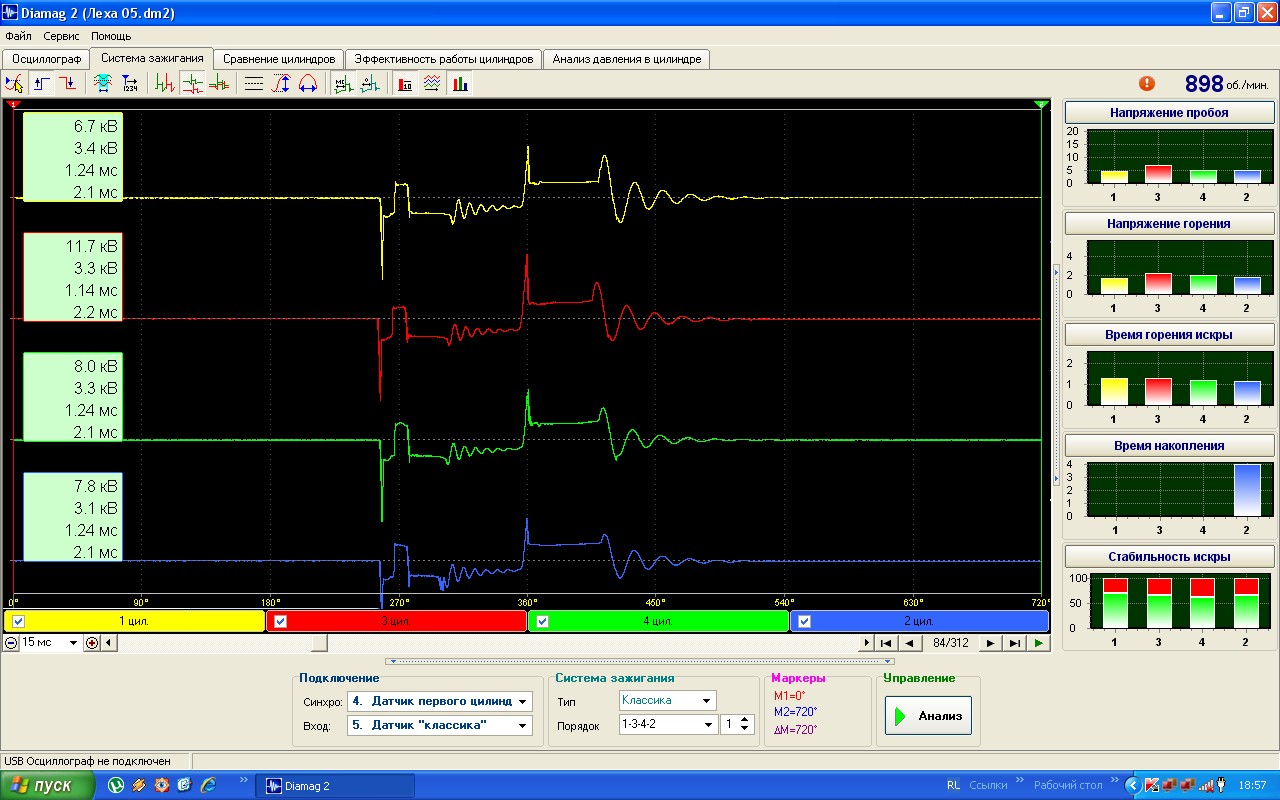This screenshot has height=800, width=1280.
Task: Open Internet Explorer from quick launch
Action: [208, 785]
